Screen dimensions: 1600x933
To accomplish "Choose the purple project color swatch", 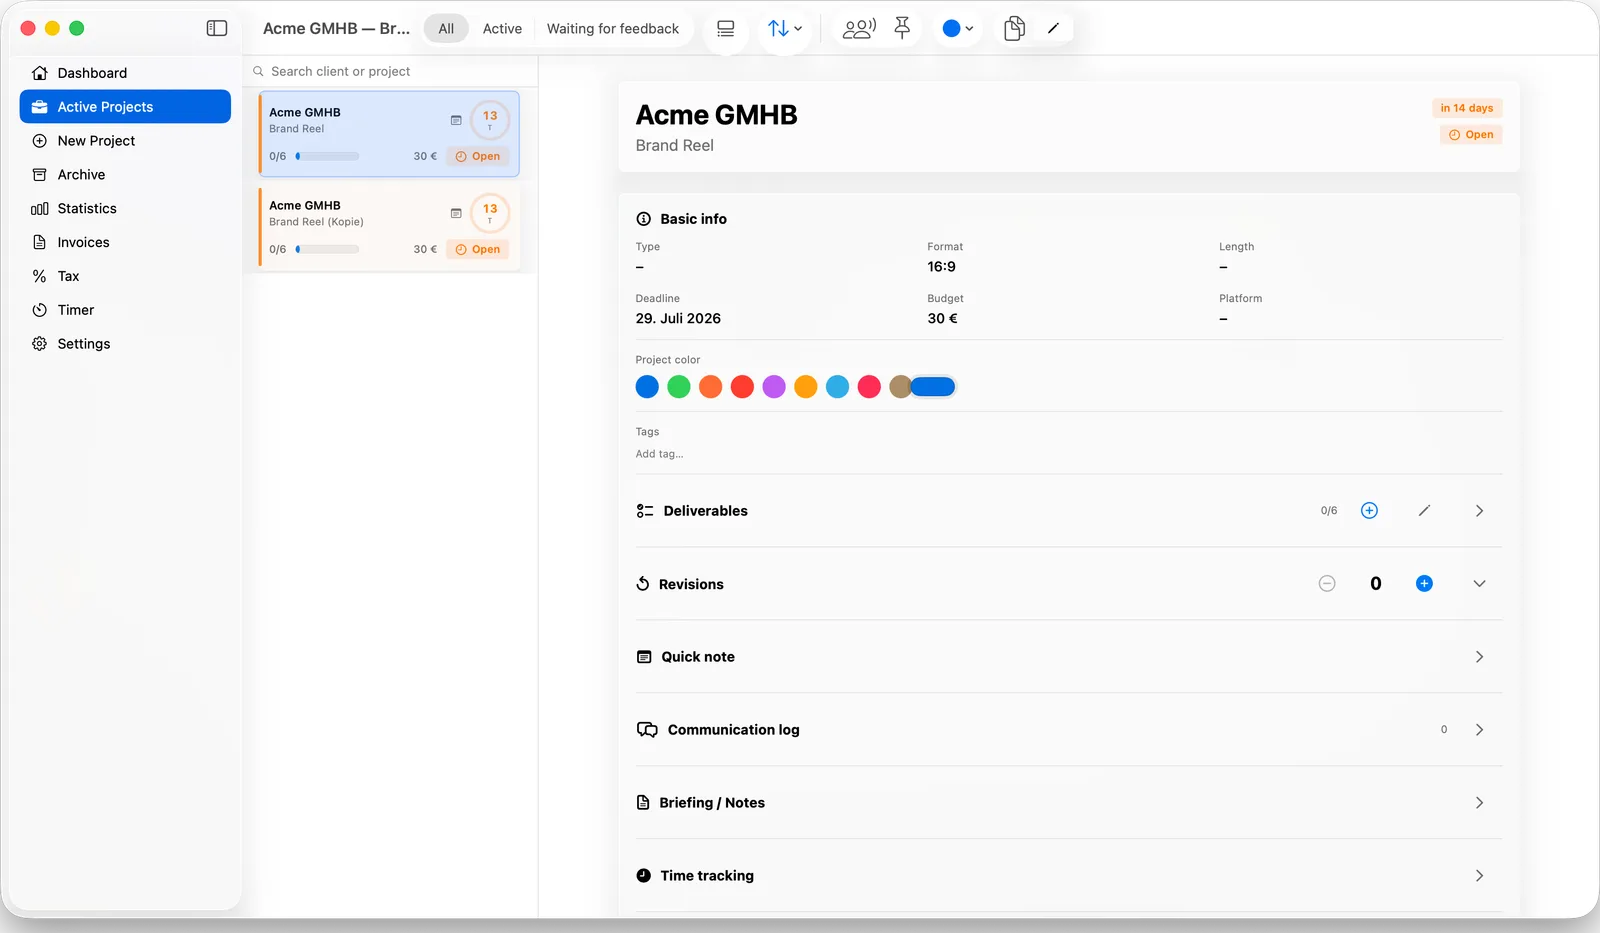I will click(x=774, y=387).
